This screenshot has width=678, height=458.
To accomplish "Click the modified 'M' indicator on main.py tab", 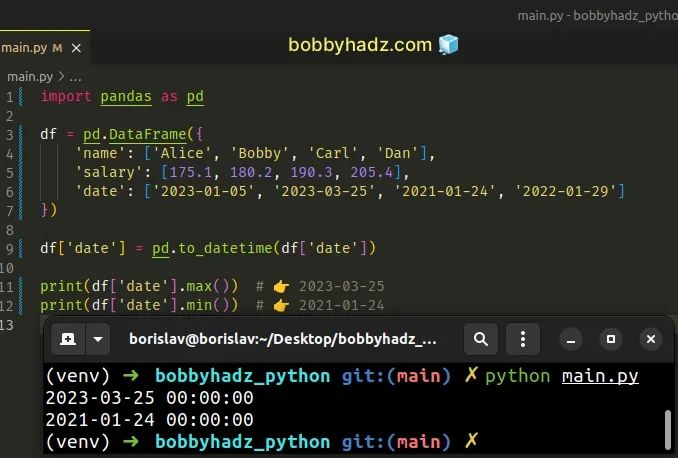I will pyautogui.click(x=57, y=48).
